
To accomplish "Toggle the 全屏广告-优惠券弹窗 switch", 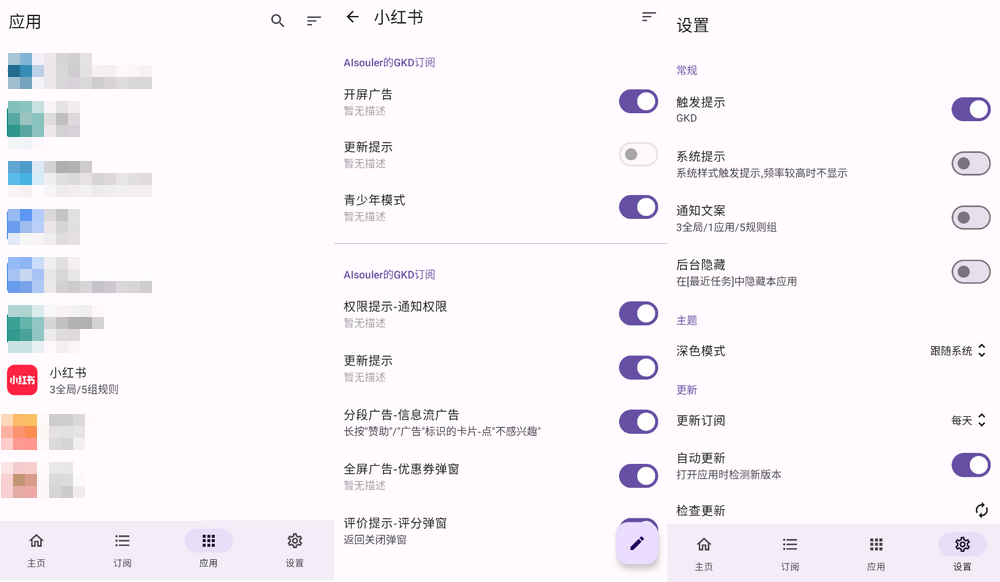I will (x=638, y=475).
